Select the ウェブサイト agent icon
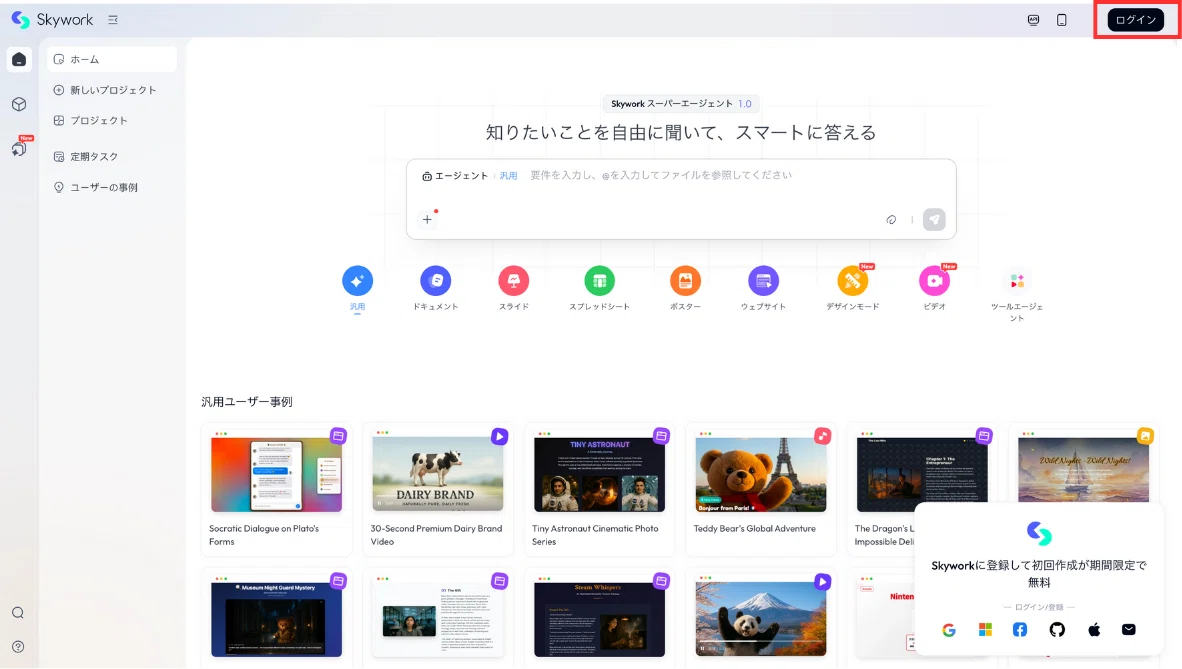The image size is (1182, 669). click(x=763, y=281)
